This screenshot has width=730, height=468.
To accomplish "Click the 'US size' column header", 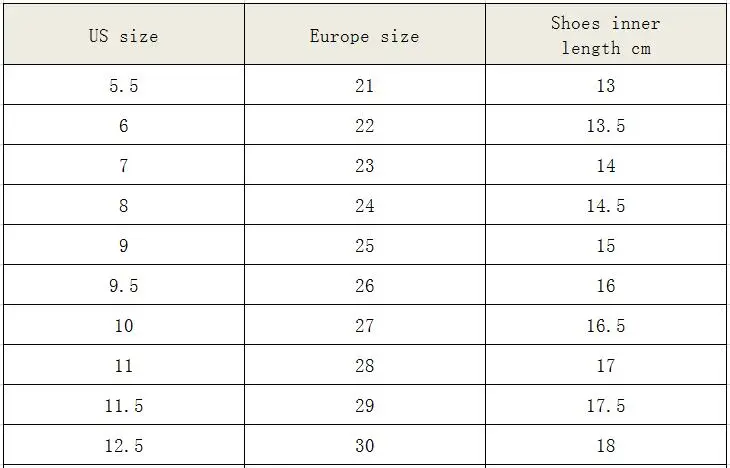I will coord(124,34).
